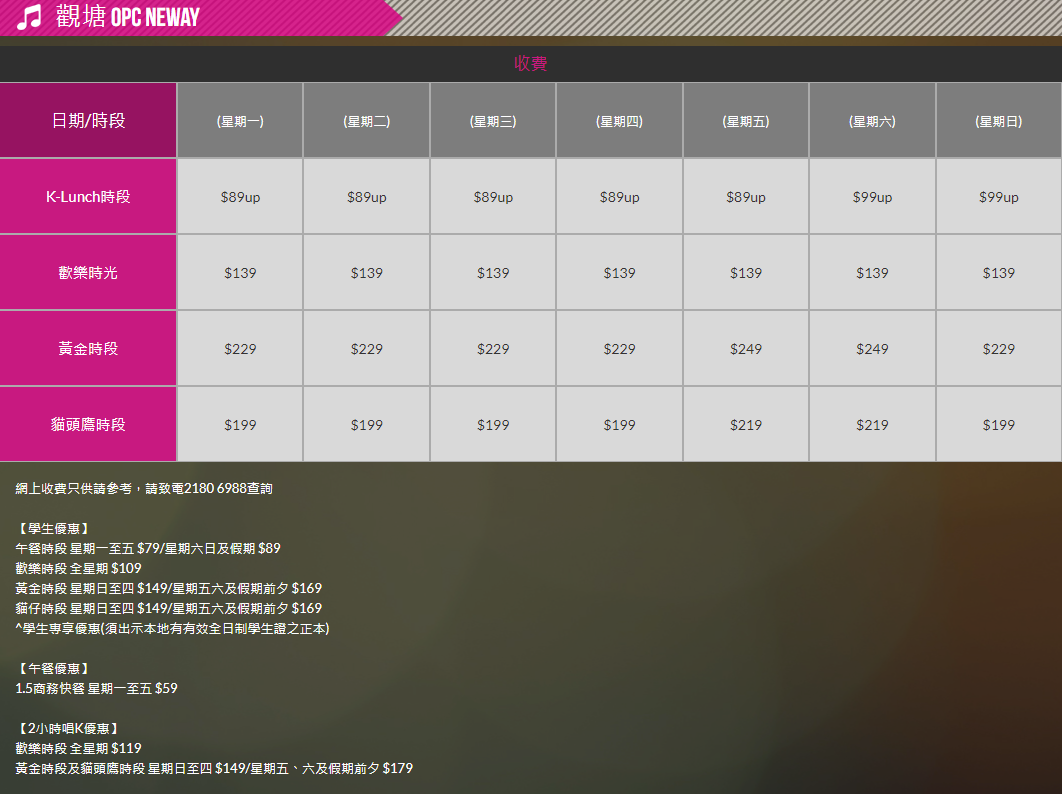Click the $99up price under 星期六
1062x794 pixels.
pos(872,197)
